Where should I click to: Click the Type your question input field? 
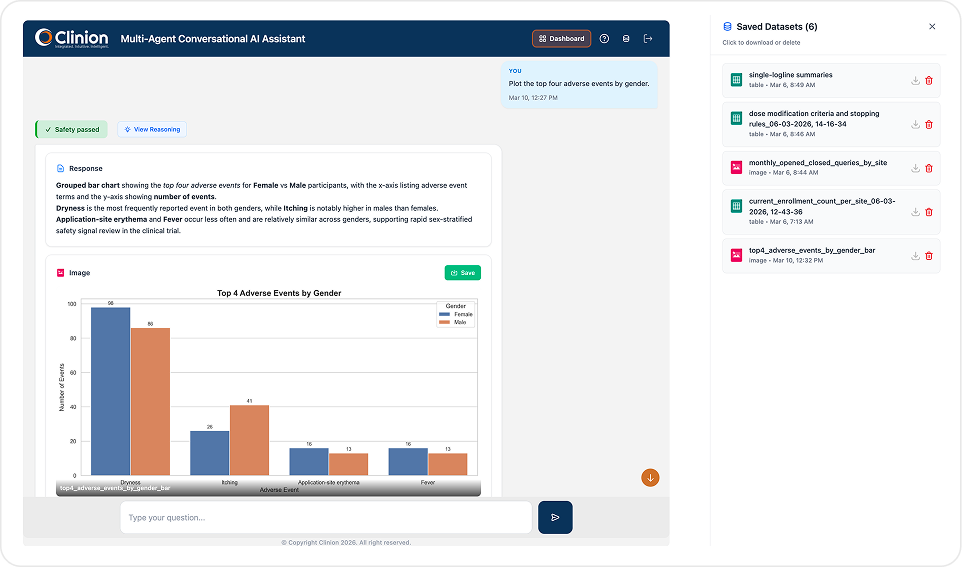click(x=326, y=517)
